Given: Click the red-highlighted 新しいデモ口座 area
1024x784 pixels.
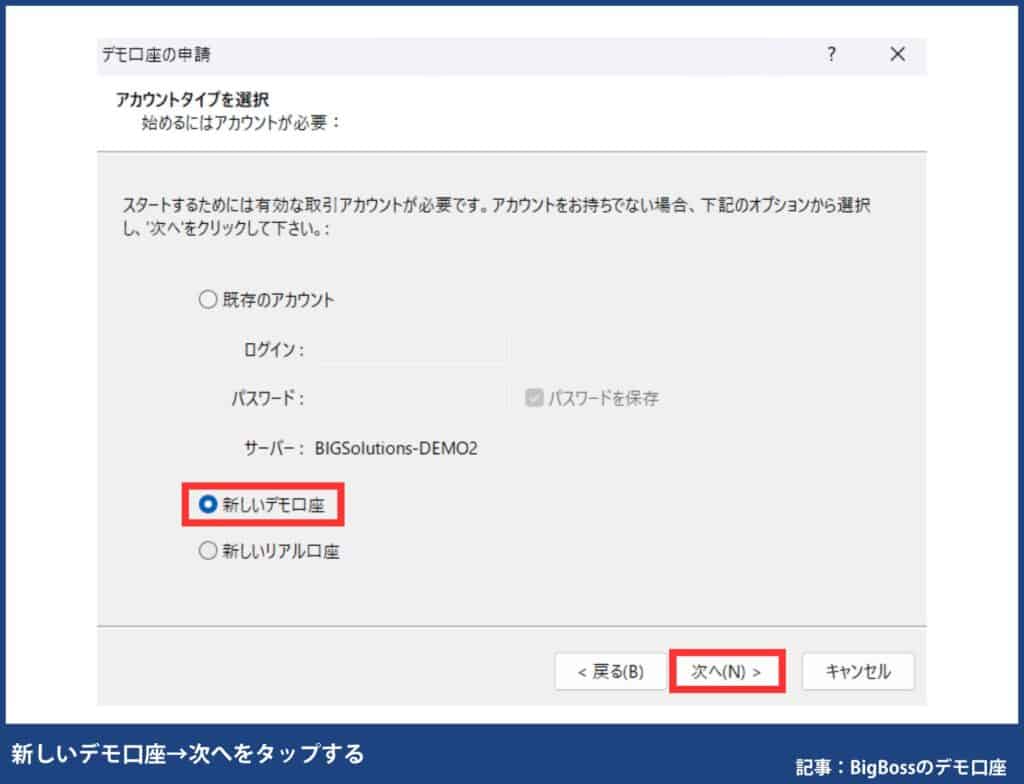Looking at the screenshot, I should (x=264, y=505).
